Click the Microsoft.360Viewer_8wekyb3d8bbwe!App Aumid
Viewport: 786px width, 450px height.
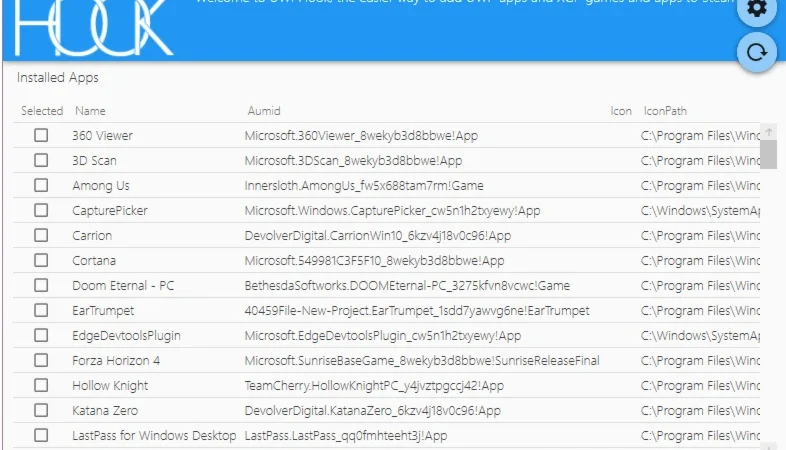click(x=361, y=135)
